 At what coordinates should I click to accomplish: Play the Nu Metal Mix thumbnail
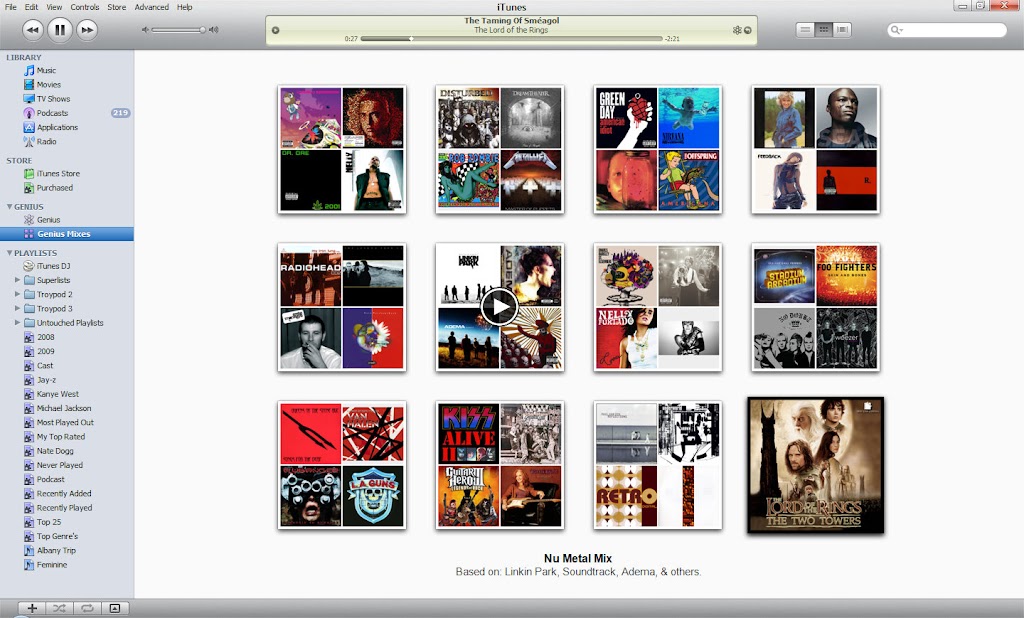pos(499,307)
